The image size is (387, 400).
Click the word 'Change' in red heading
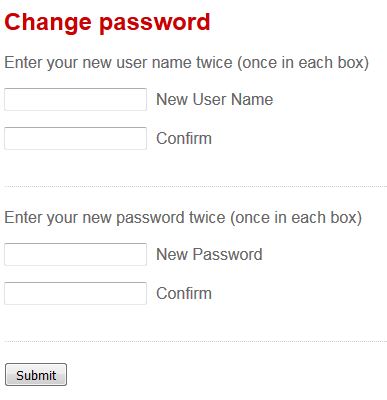(x=48, y=22)
